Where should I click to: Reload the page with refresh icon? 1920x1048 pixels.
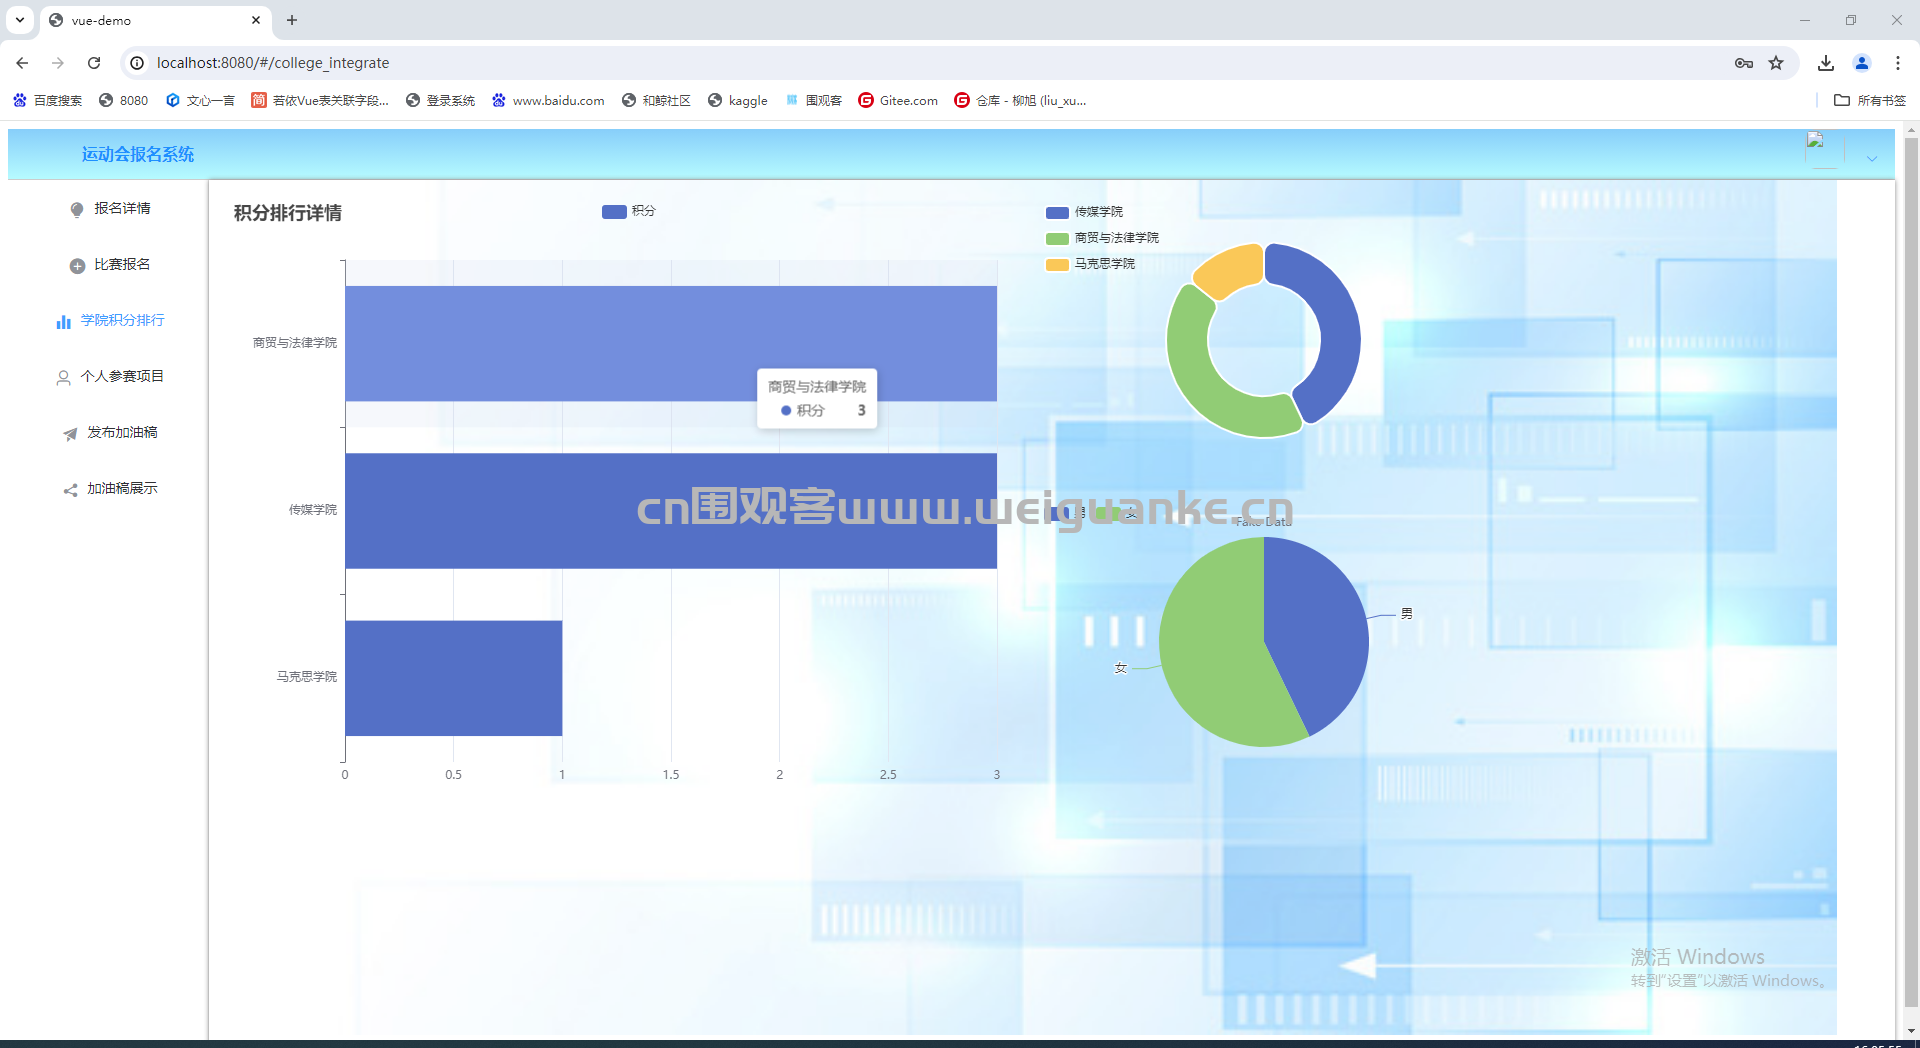coord(94,63)
